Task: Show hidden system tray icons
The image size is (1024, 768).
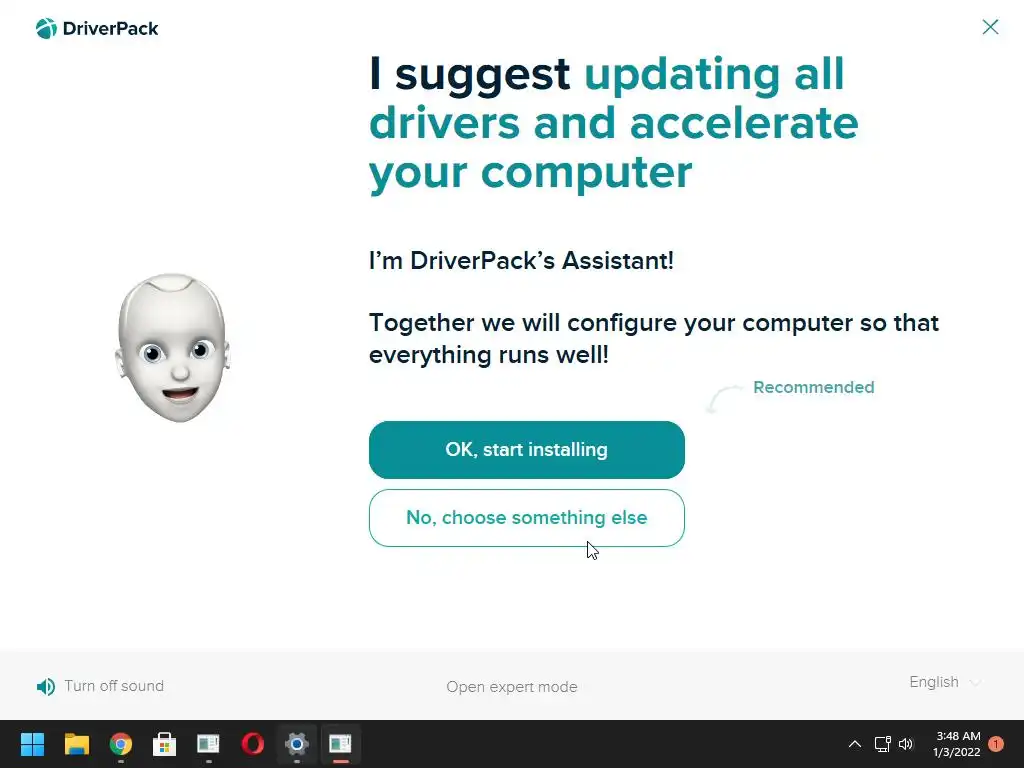Action: (854, 744)
